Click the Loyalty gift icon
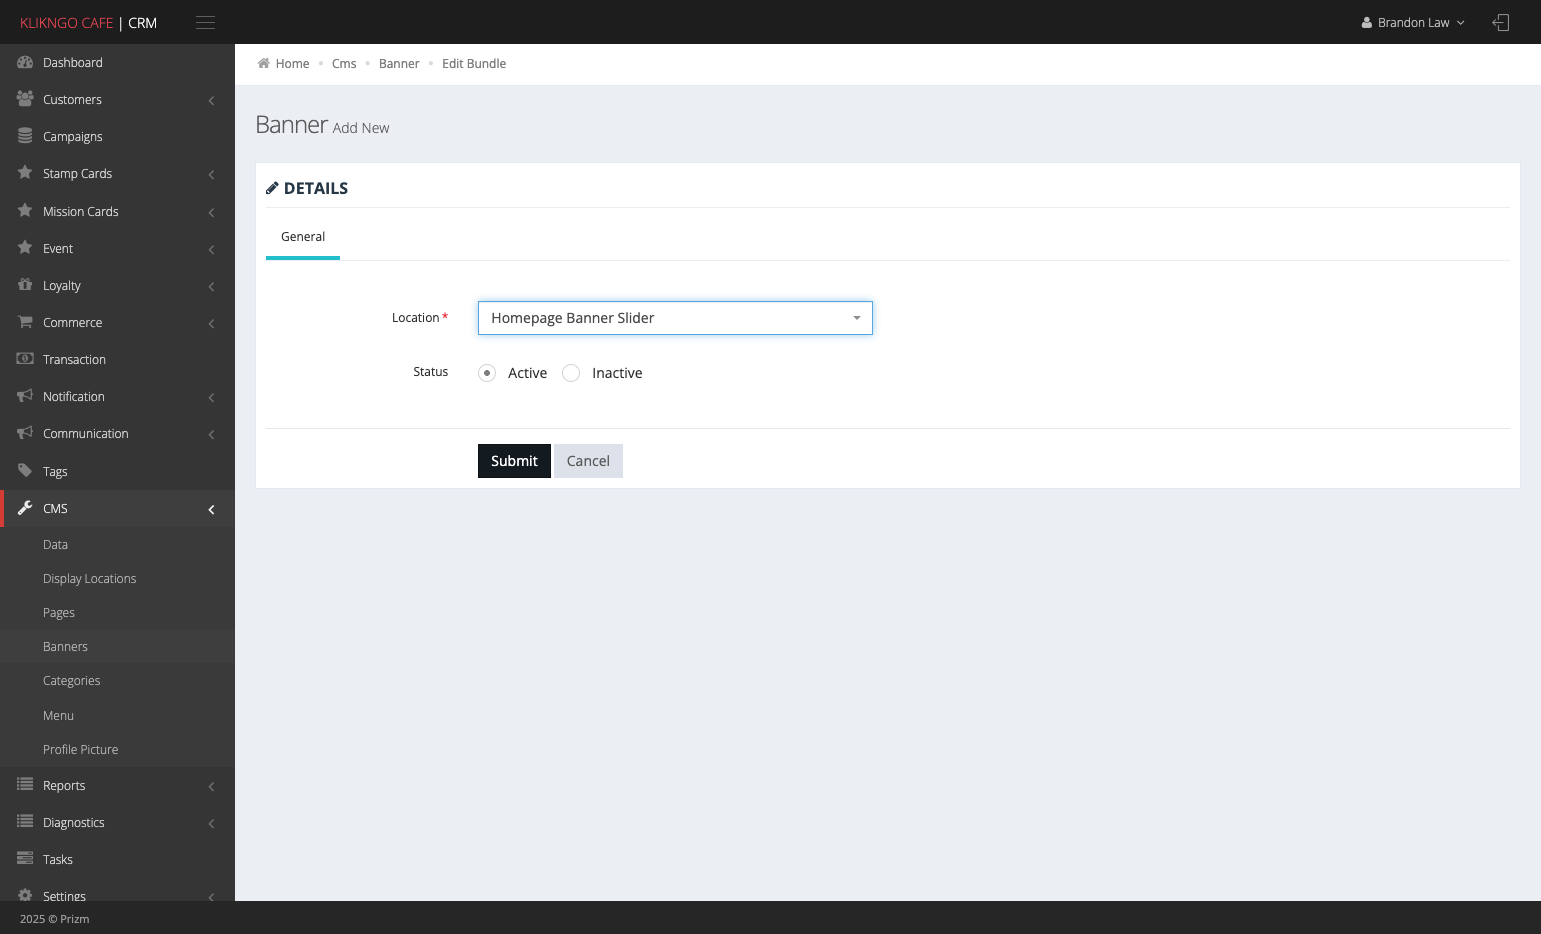The image size is (1541, 934). tap(25, 285)
